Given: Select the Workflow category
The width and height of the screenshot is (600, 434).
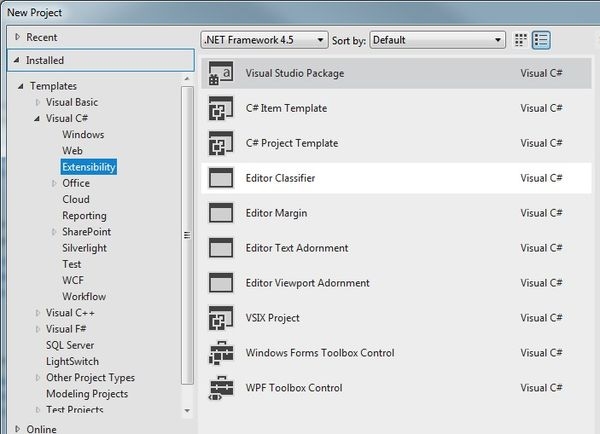Looking at the screenshot, I should point(84,297).
